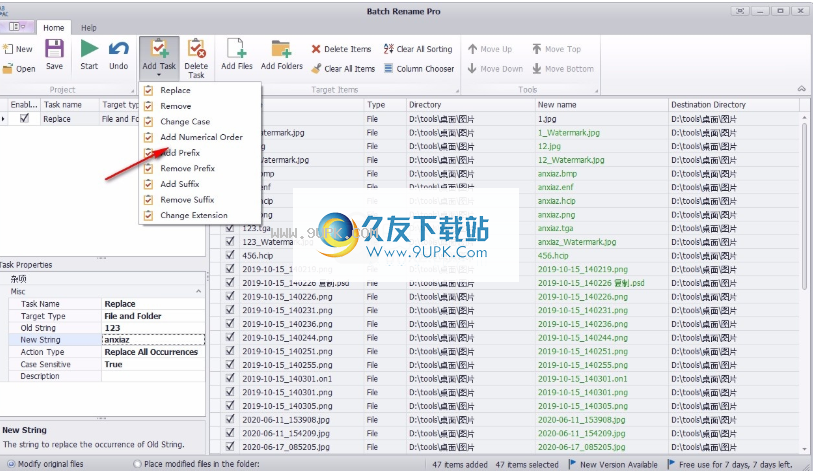Delete Items from the target list

pyautogui.click(x=341, y=49)
